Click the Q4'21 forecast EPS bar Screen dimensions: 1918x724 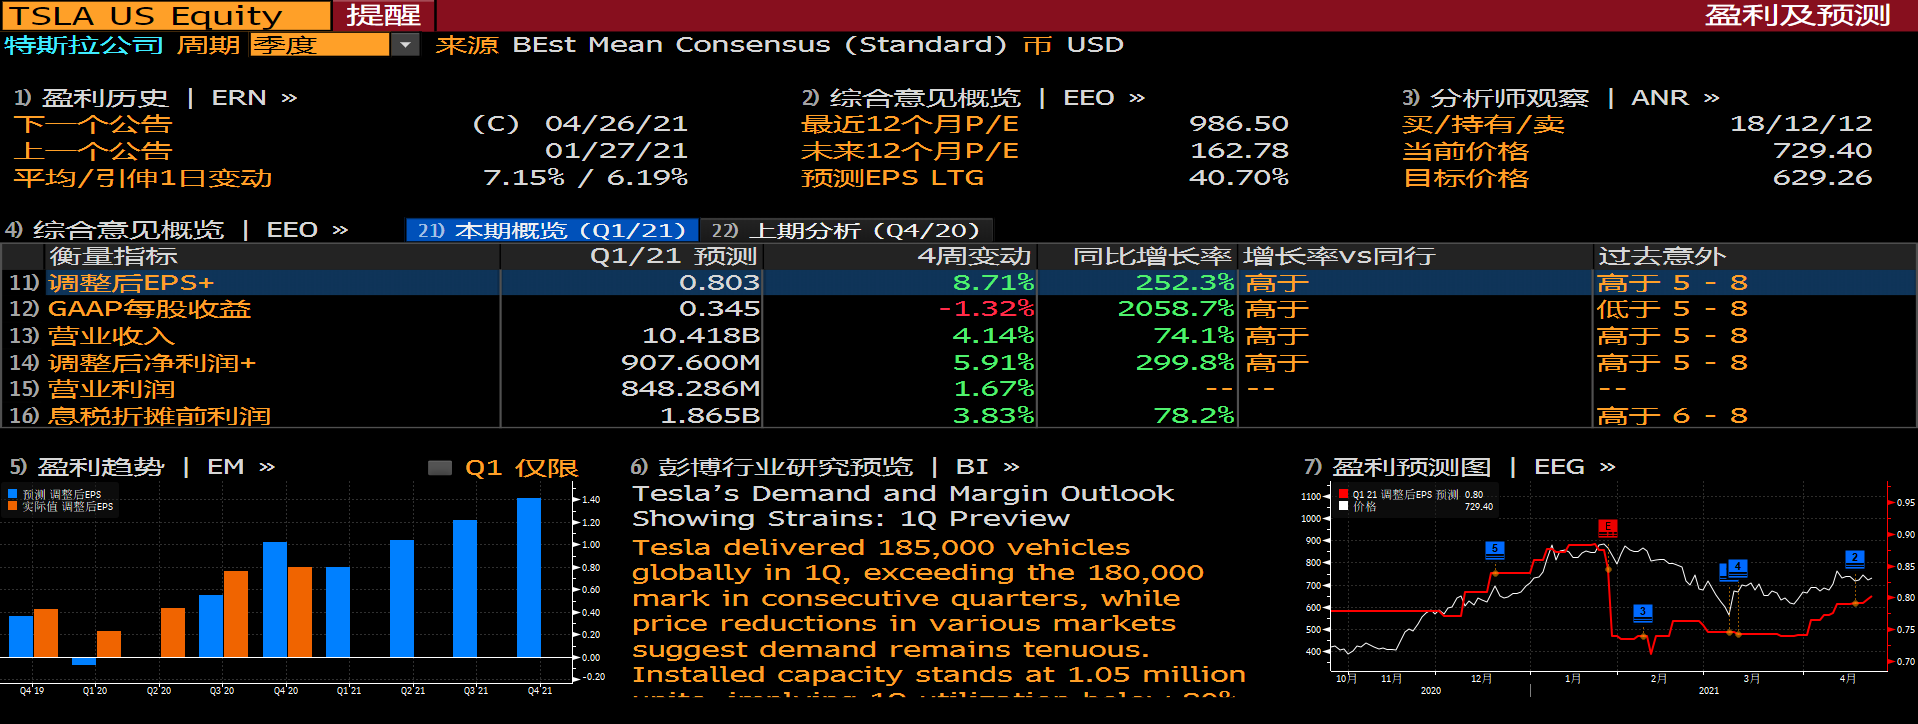coord(529,577)
